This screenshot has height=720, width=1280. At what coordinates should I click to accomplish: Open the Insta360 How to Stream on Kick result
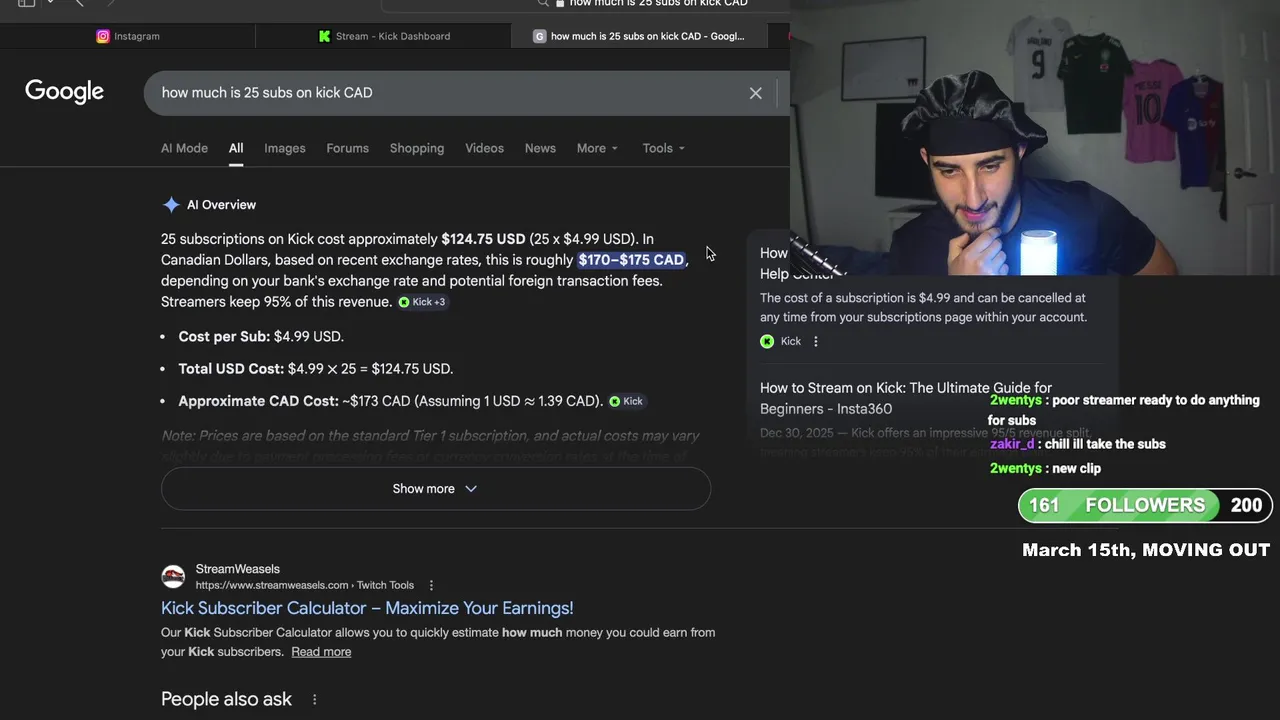[906, 398]
